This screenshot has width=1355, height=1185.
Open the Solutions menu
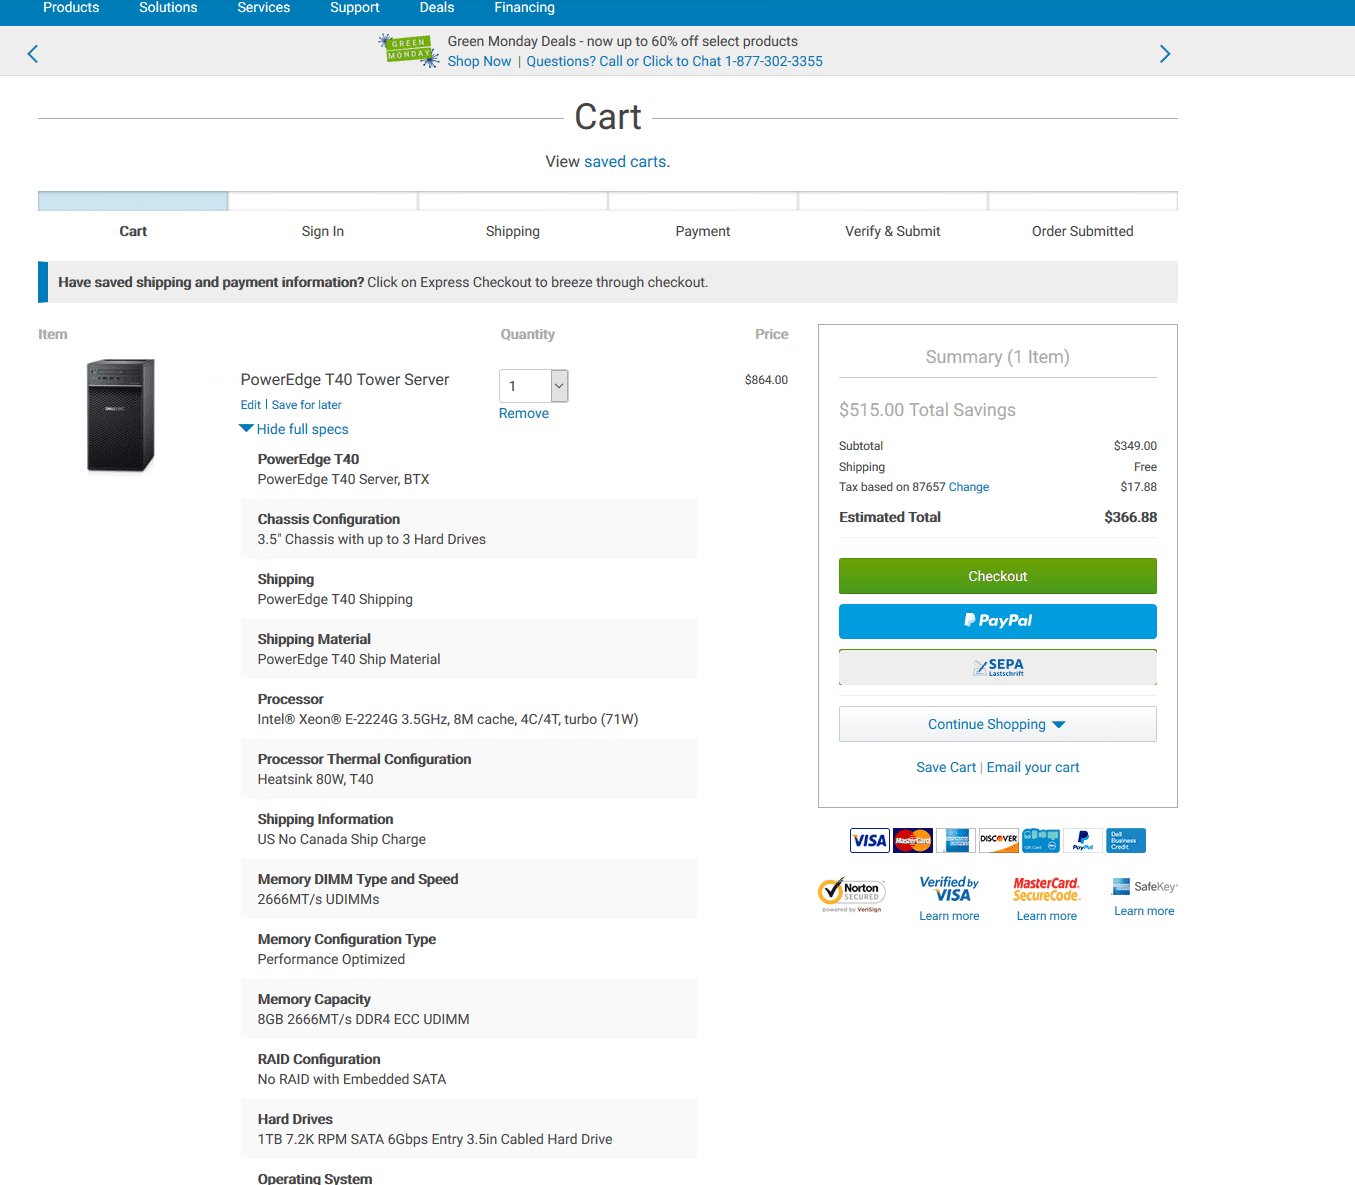[x=168, y=8]
